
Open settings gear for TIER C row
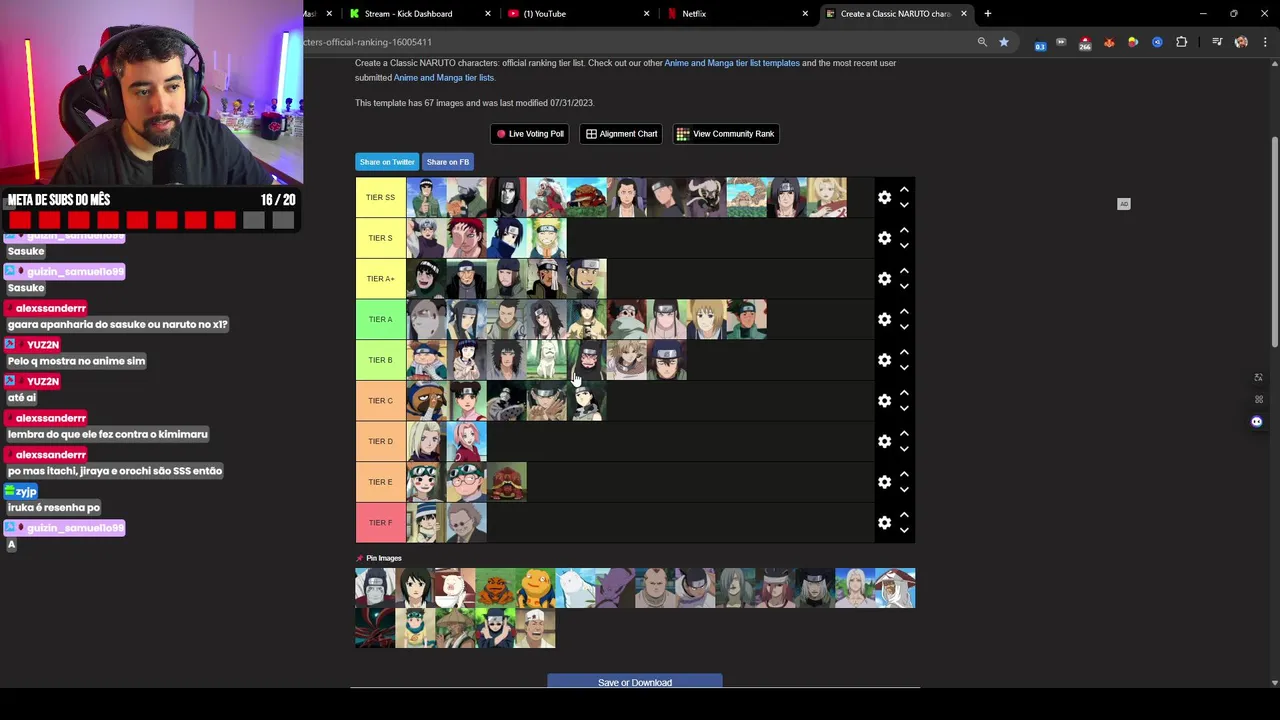click(x=884, y=401)
